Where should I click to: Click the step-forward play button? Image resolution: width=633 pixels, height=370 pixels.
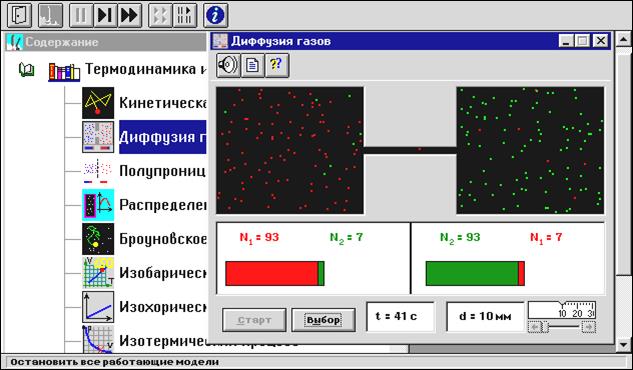coord(105,15)
